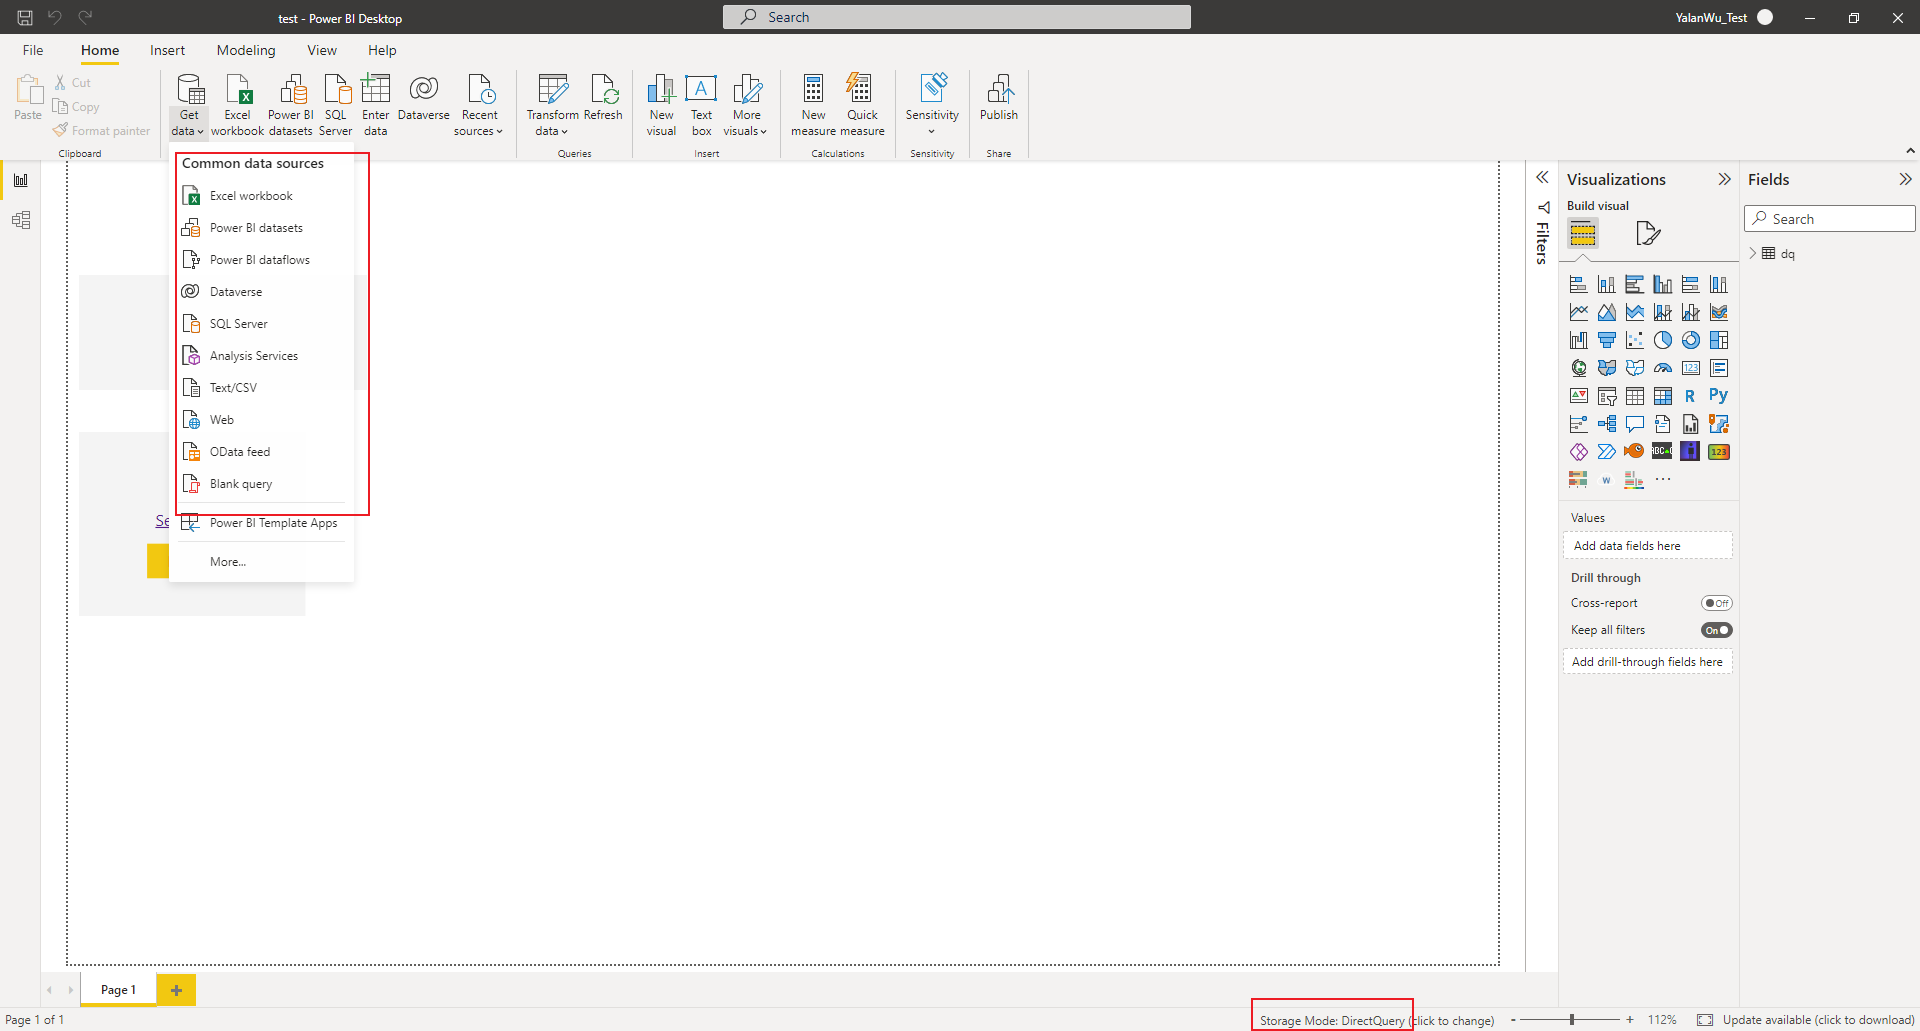Select the pie chart visualization
1920x1031 pixels.
1663,340
